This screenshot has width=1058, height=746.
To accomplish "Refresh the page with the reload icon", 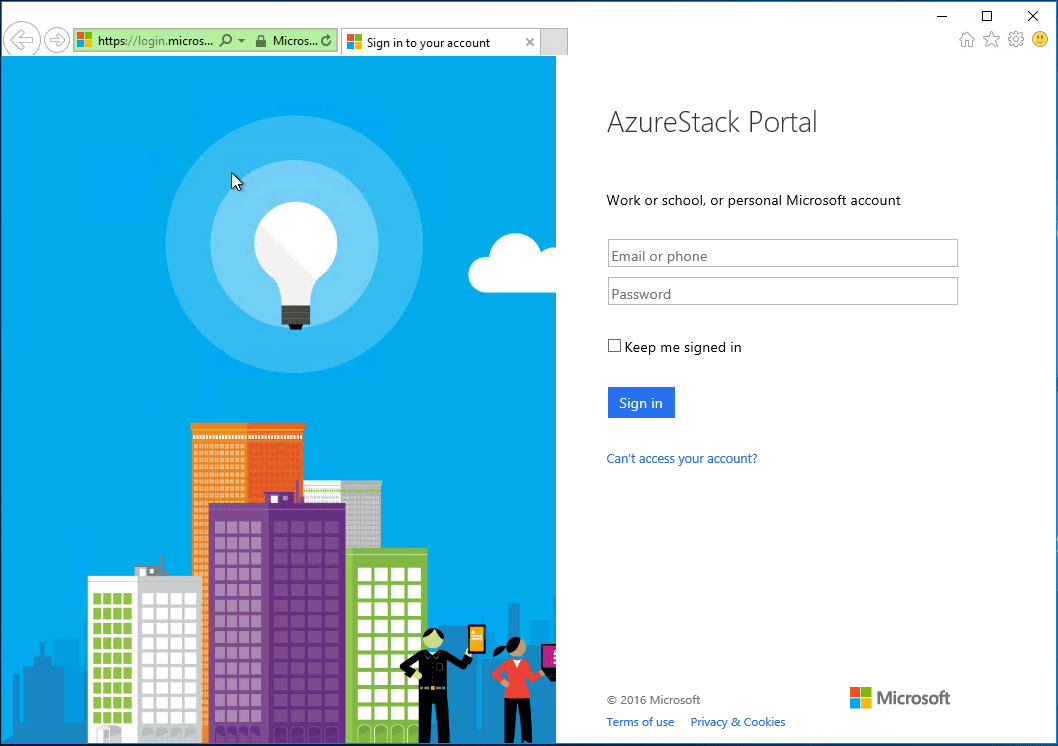I will 327,40.
